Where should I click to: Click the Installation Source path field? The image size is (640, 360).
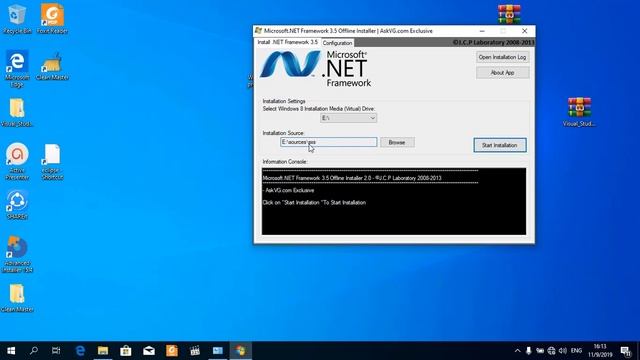tap(329, 142)
